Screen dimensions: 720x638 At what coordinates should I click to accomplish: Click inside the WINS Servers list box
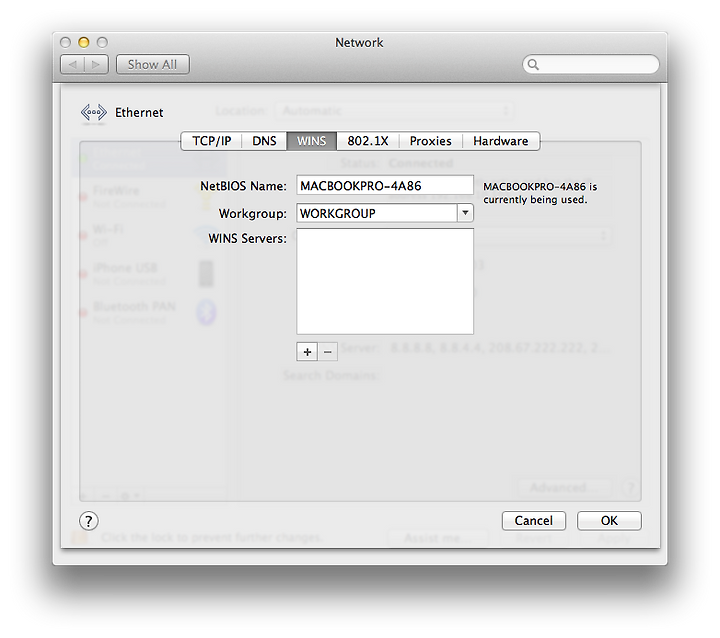385,282
